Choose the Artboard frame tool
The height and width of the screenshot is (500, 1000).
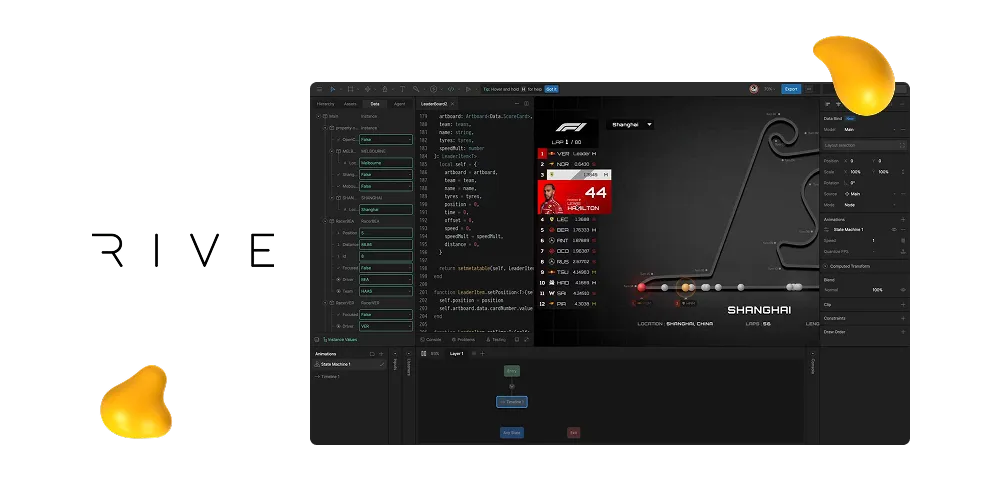point(350,89)
